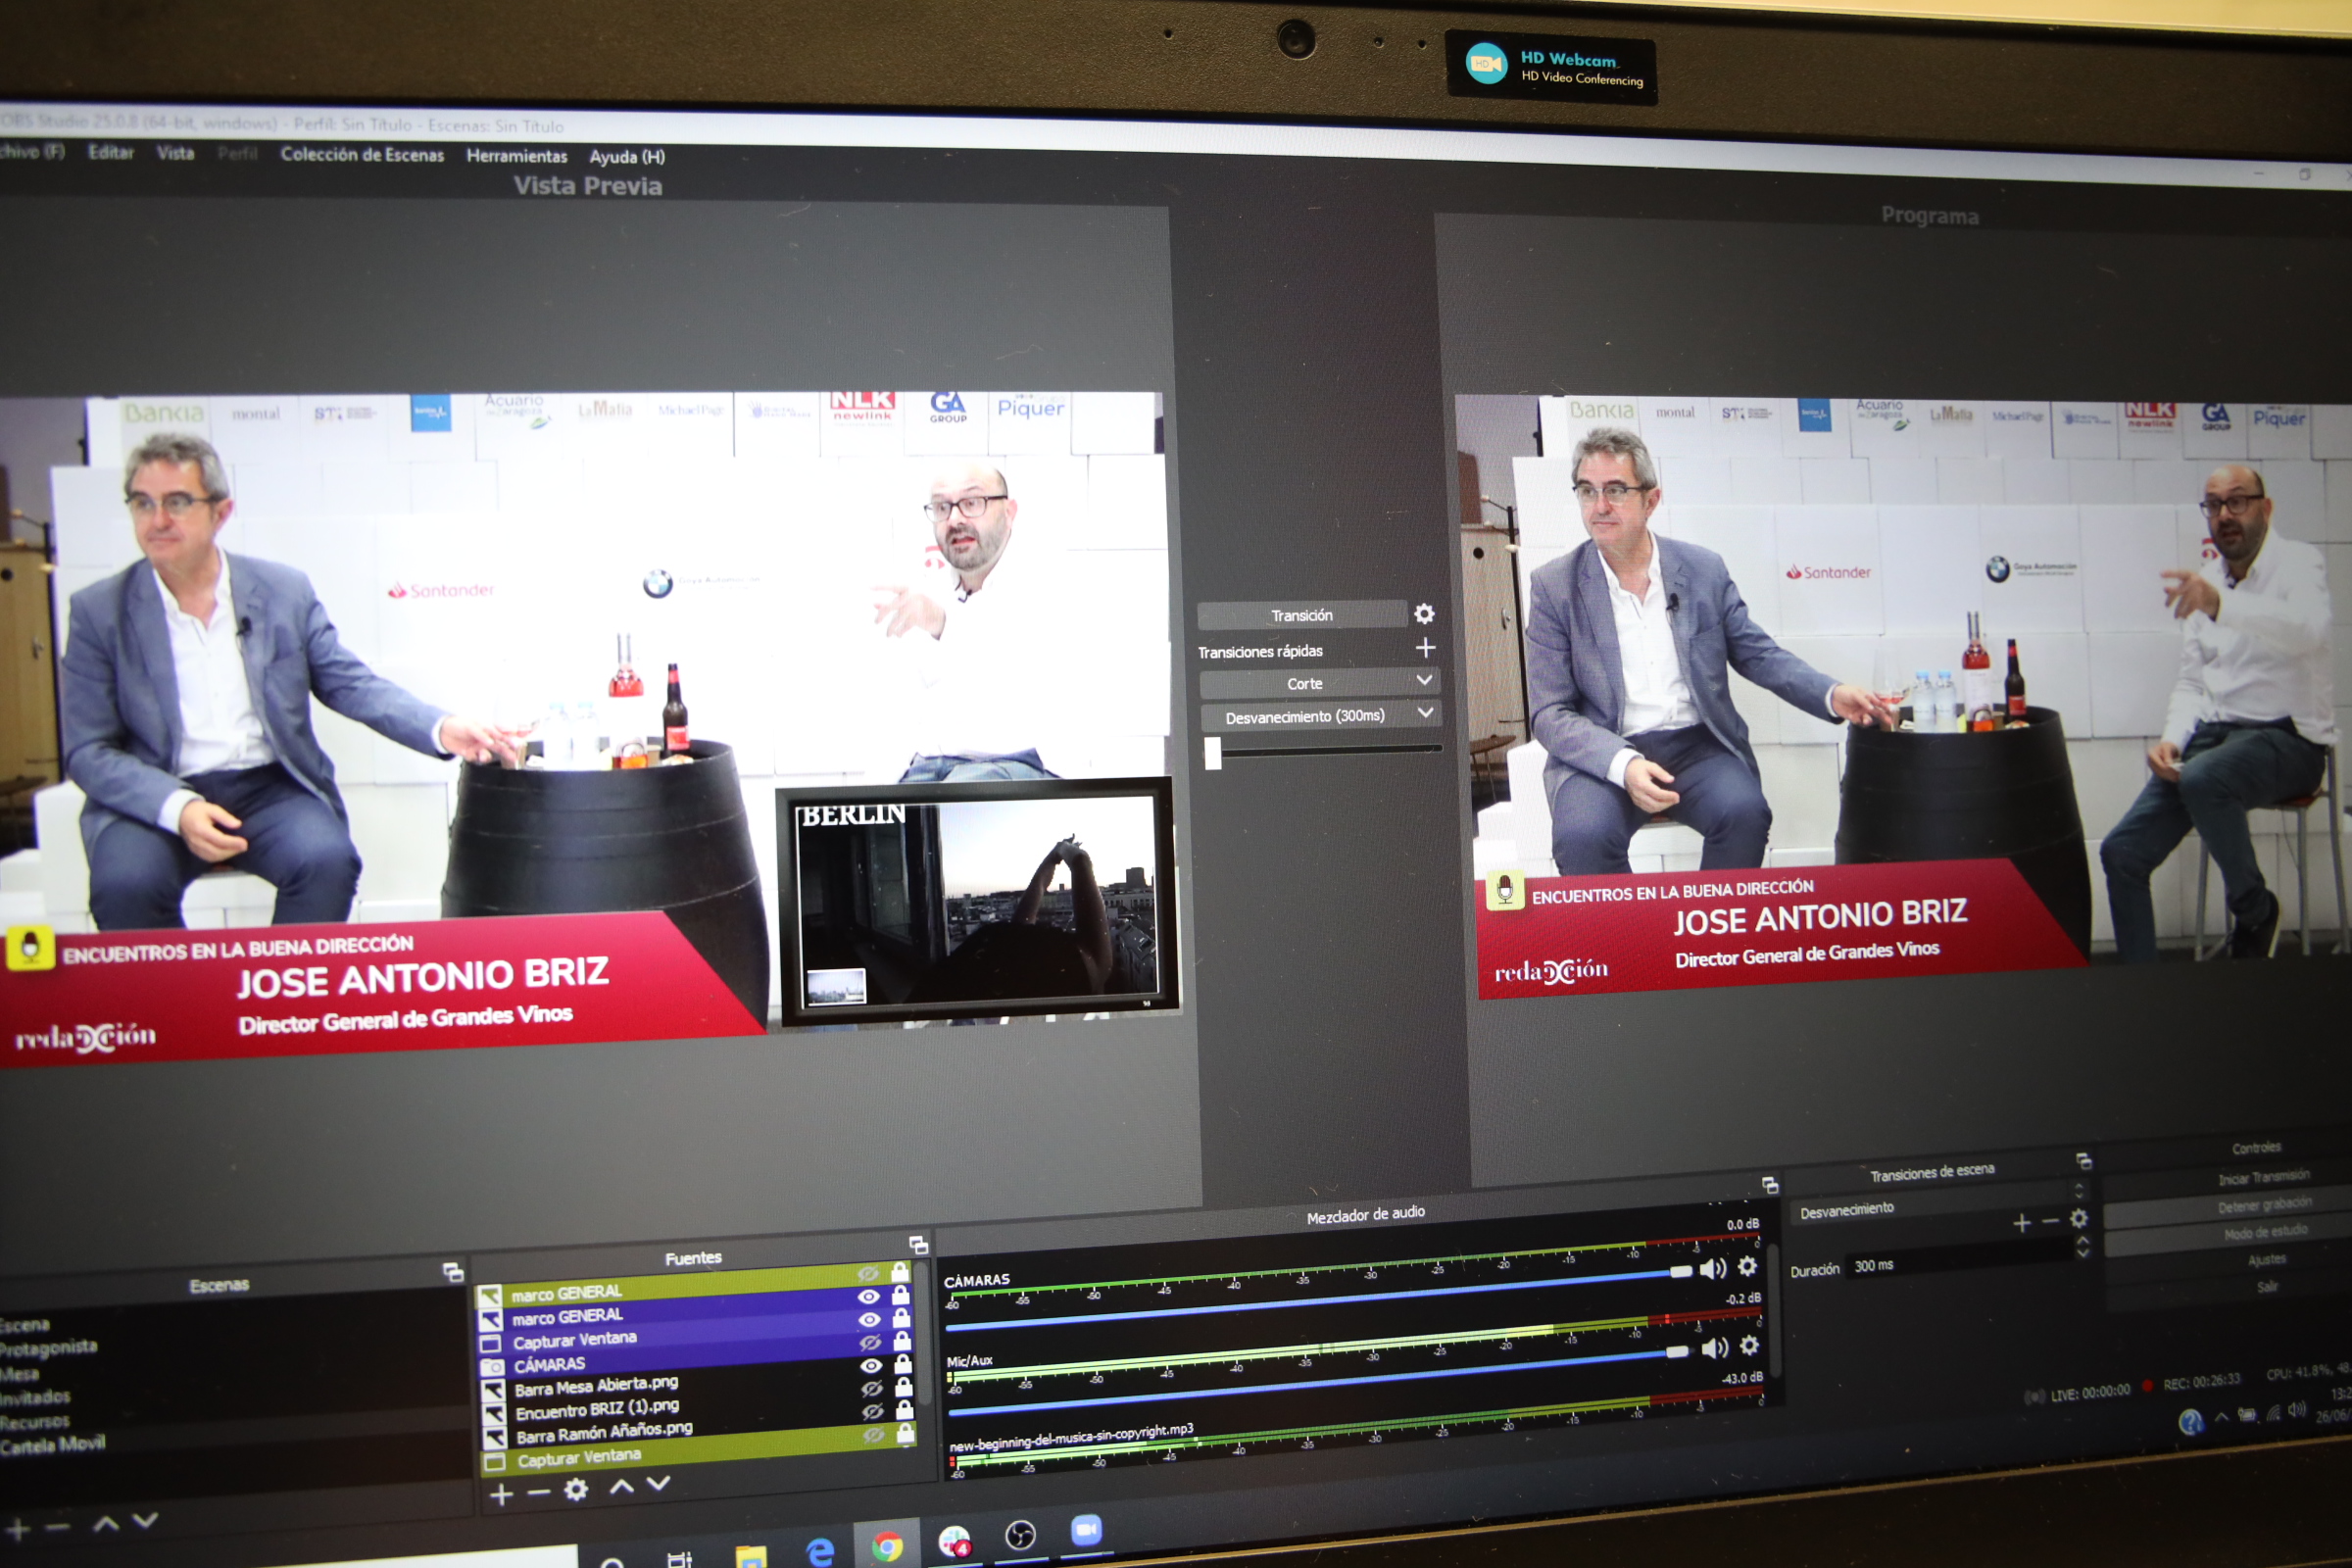
Task: Open the Ayuda (H) menu
Action: (627, 157)
